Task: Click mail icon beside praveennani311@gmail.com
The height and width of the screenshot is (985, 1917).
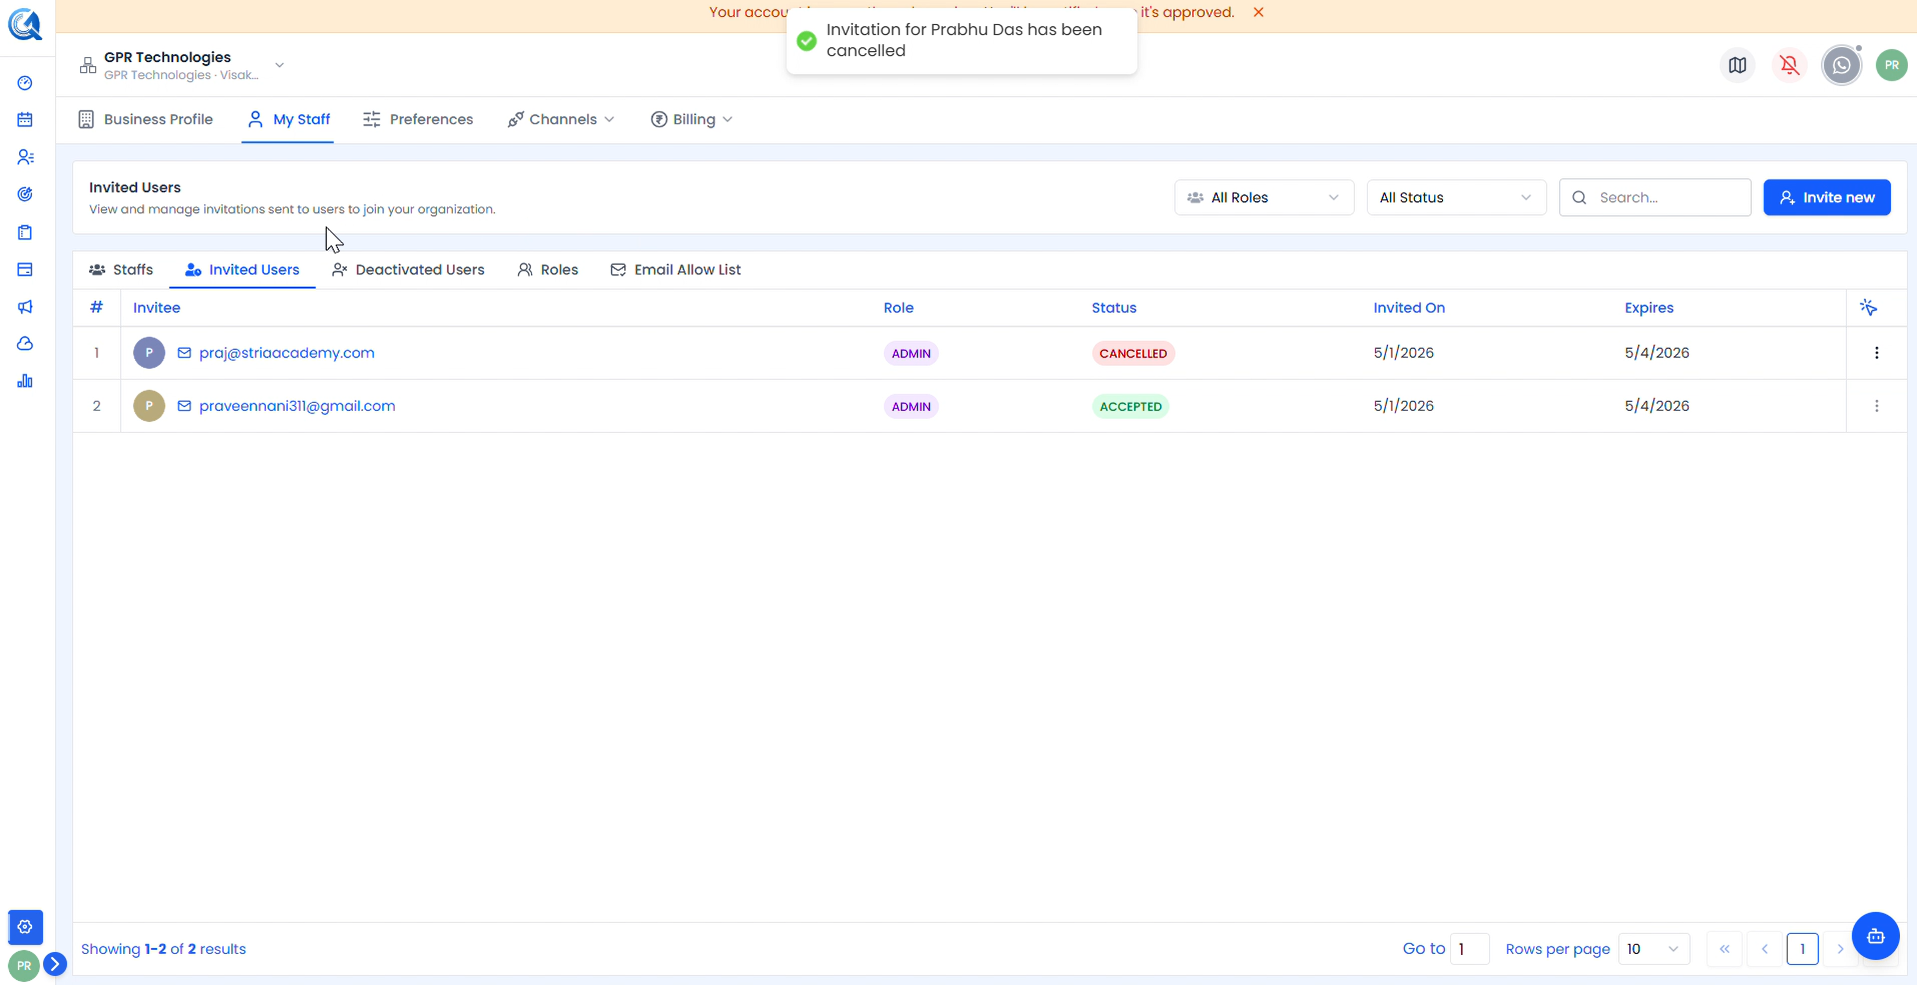Action: [184, 406]
